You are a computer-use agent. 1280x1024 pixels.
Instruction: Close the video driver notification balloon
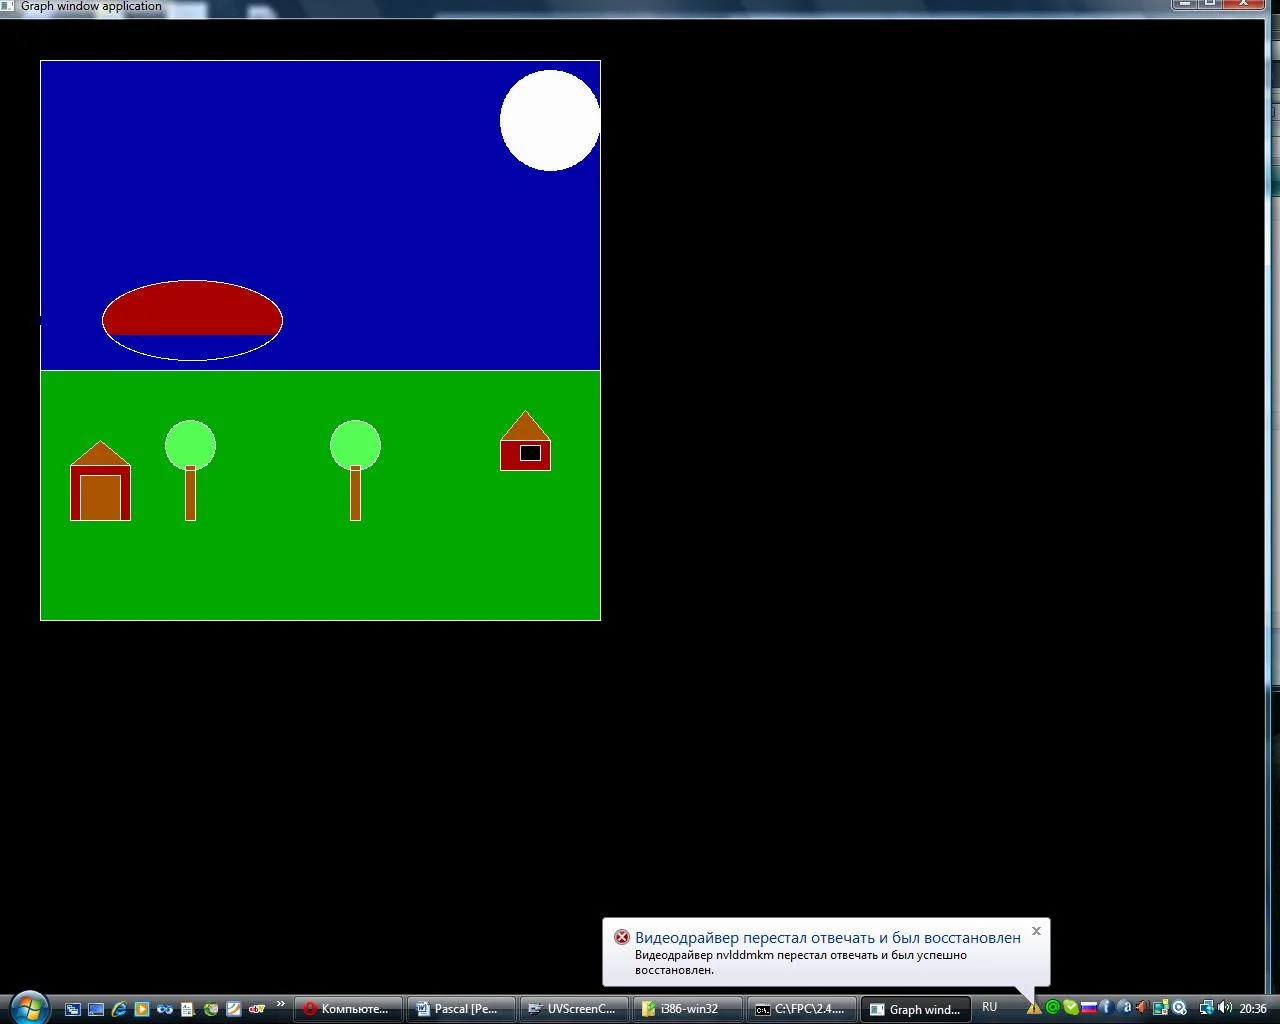1036,931
